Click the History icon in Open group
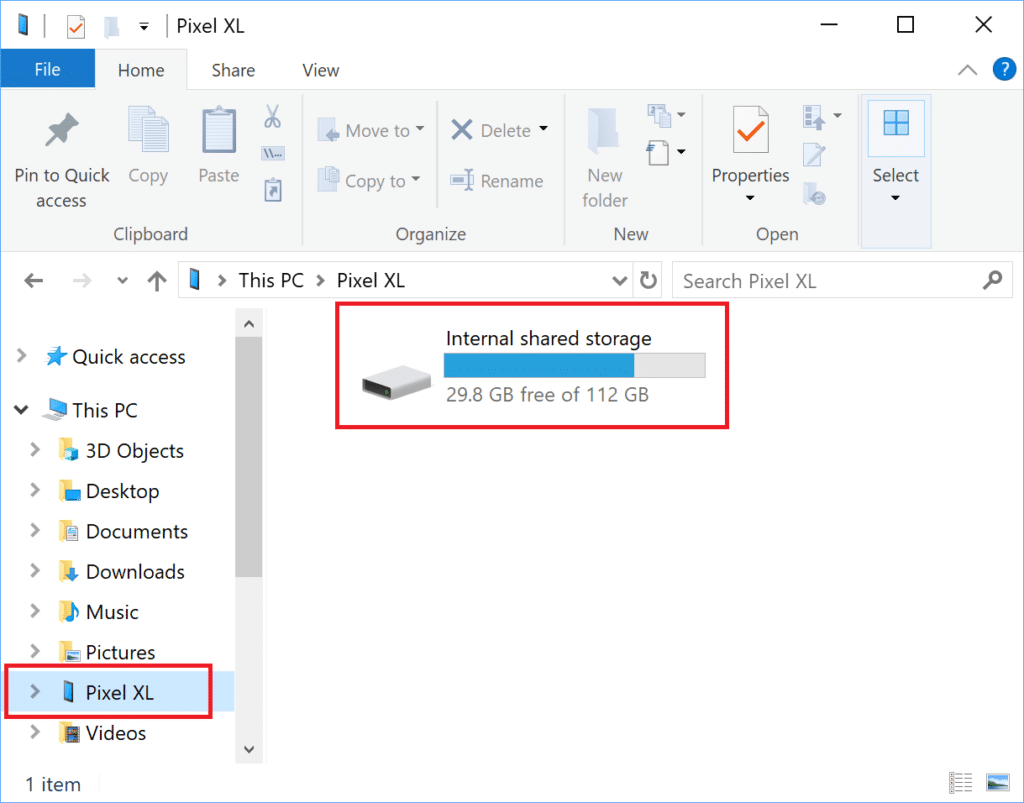 point(814,193)
